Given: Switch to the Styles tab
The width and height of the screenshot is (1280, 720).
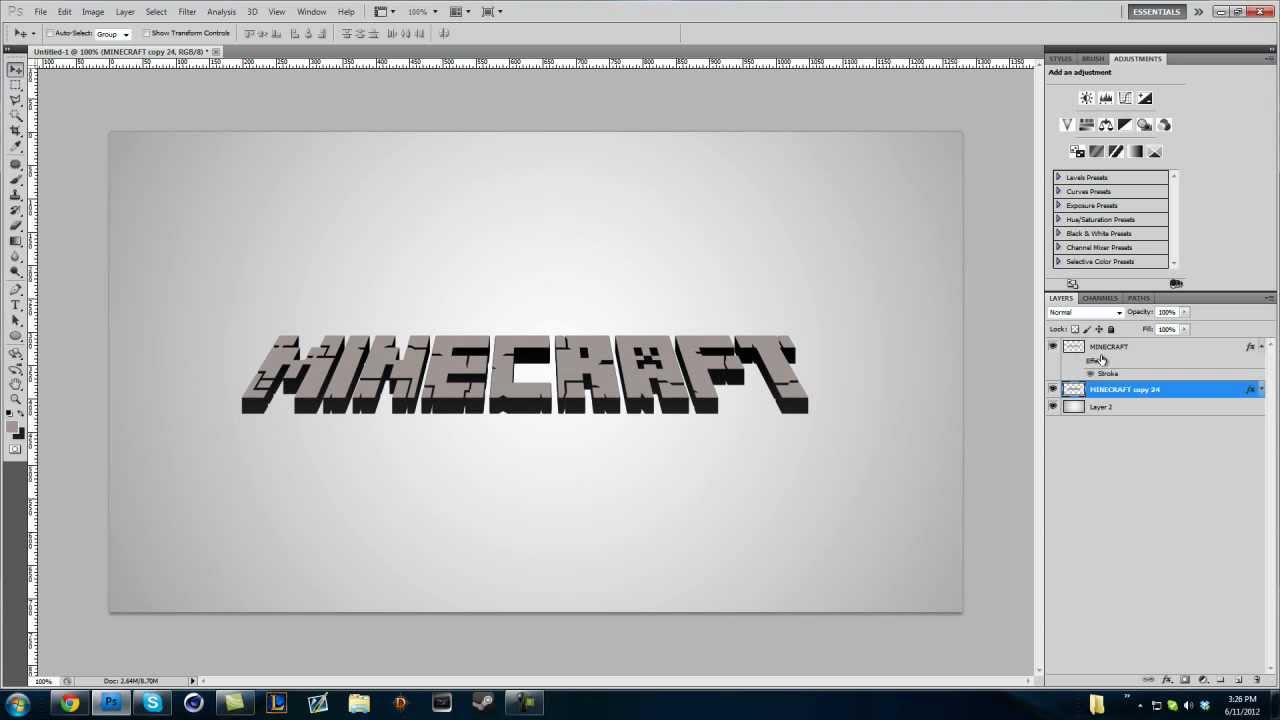Looking at the screenshot, I should [1060, 59].
